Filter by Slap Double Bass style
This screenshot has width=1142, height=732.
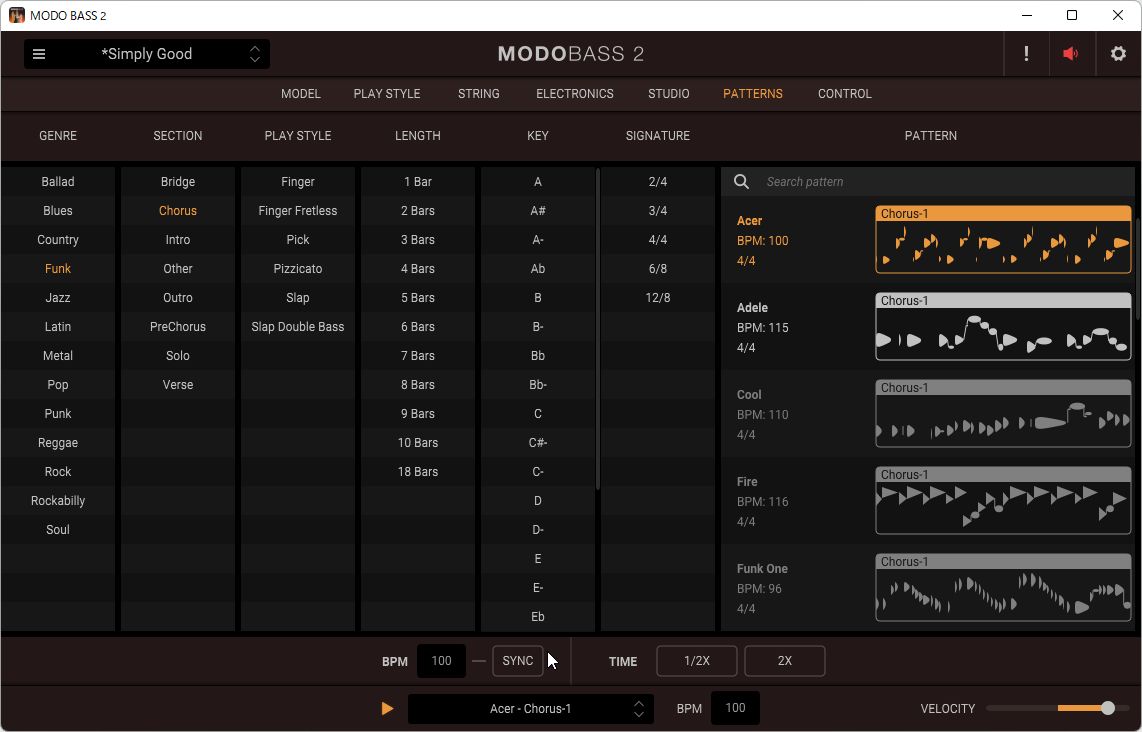point(298,327)
